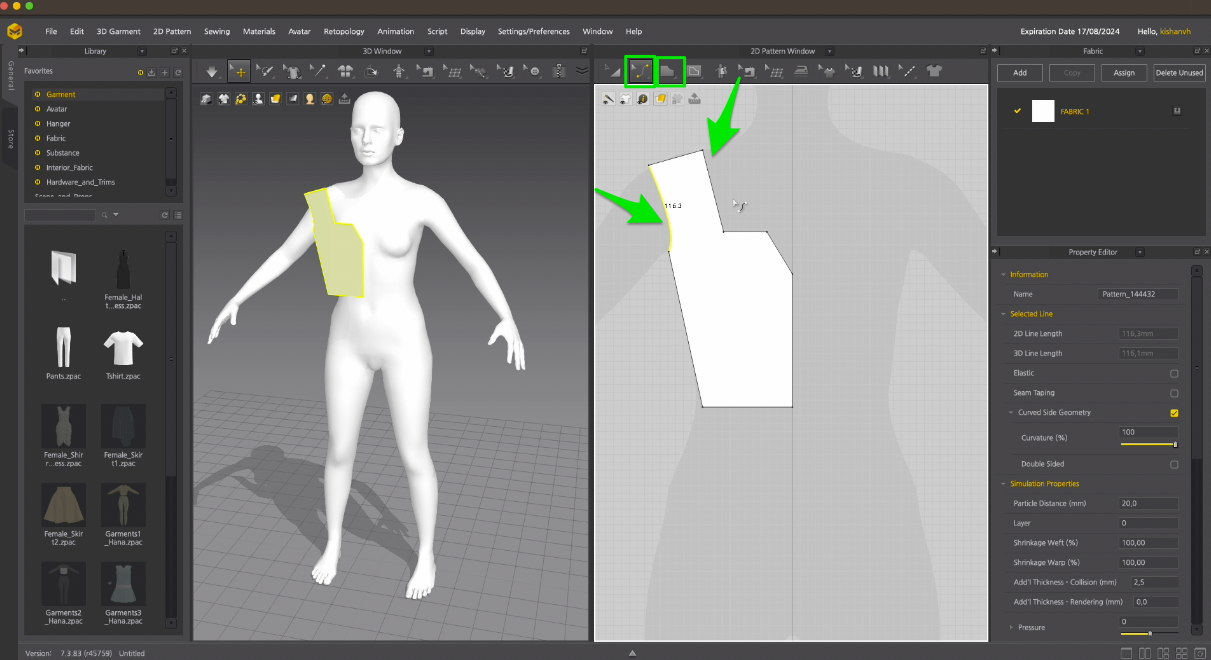Open the File menu
1211x660 pixels.
(51, 31)
